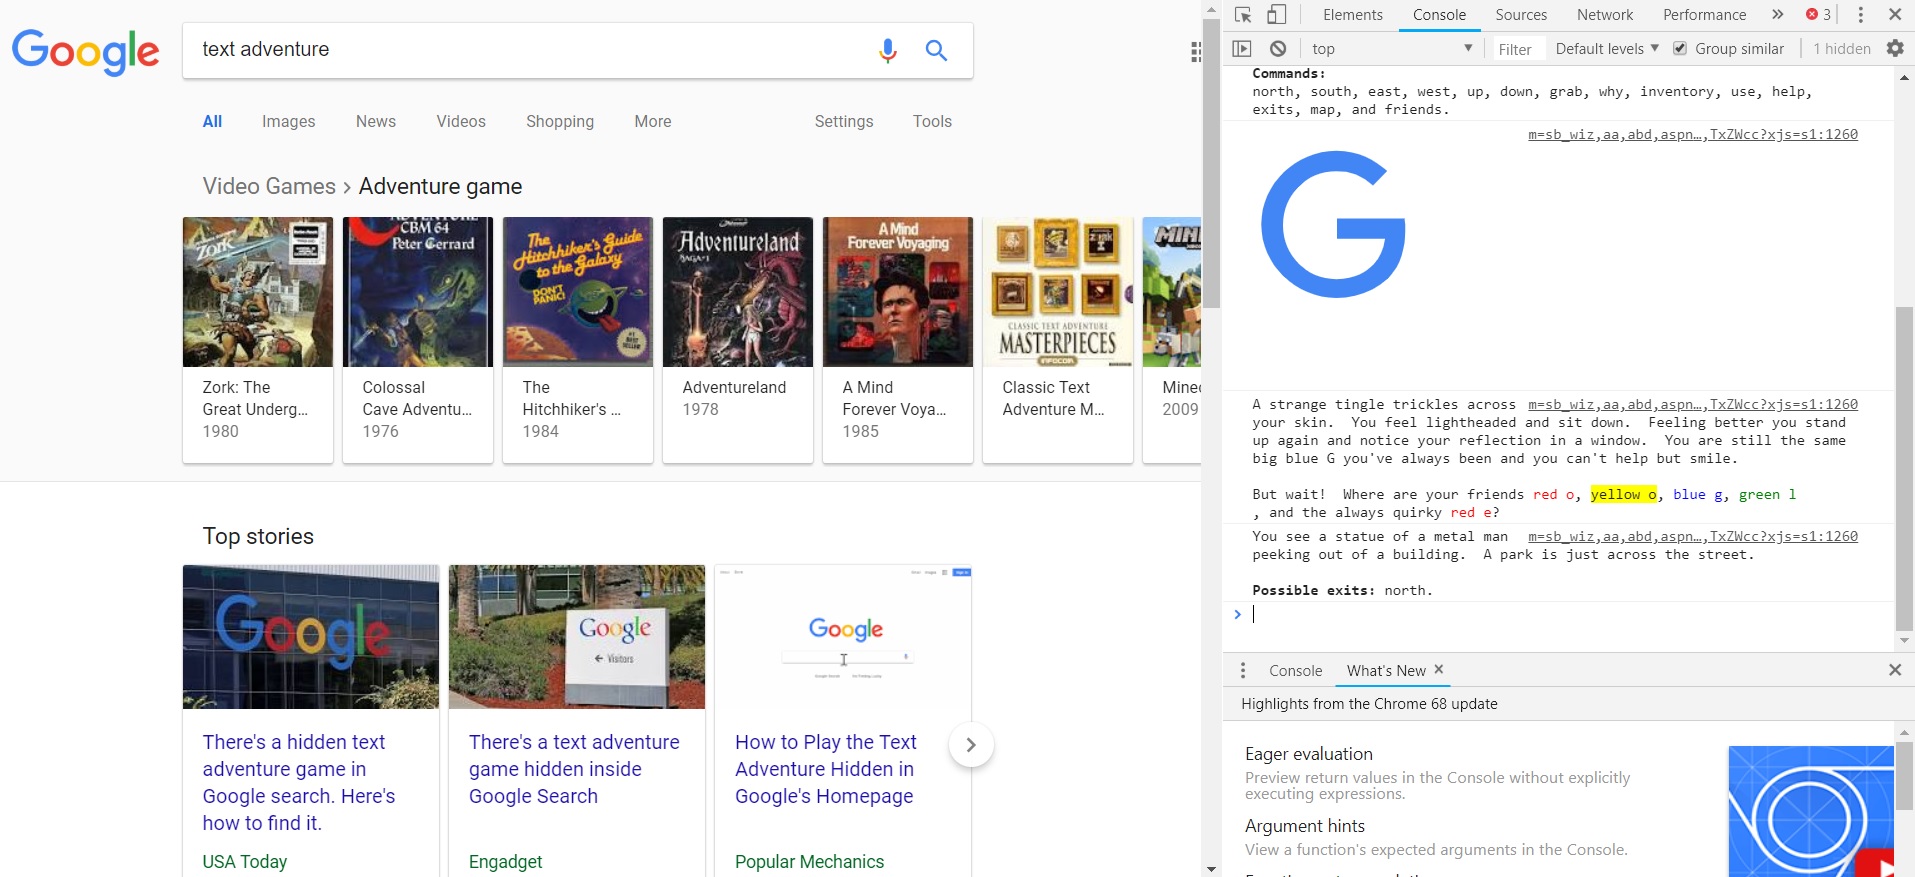Open the Tools search options
Image resolution: width=1915 pixels, height=877 pixels.
[x=932, y=122]
